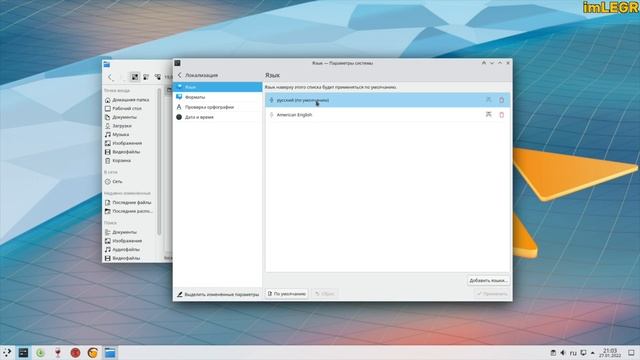
Task: Click the green circular taskbar icon
Action: 40,353
